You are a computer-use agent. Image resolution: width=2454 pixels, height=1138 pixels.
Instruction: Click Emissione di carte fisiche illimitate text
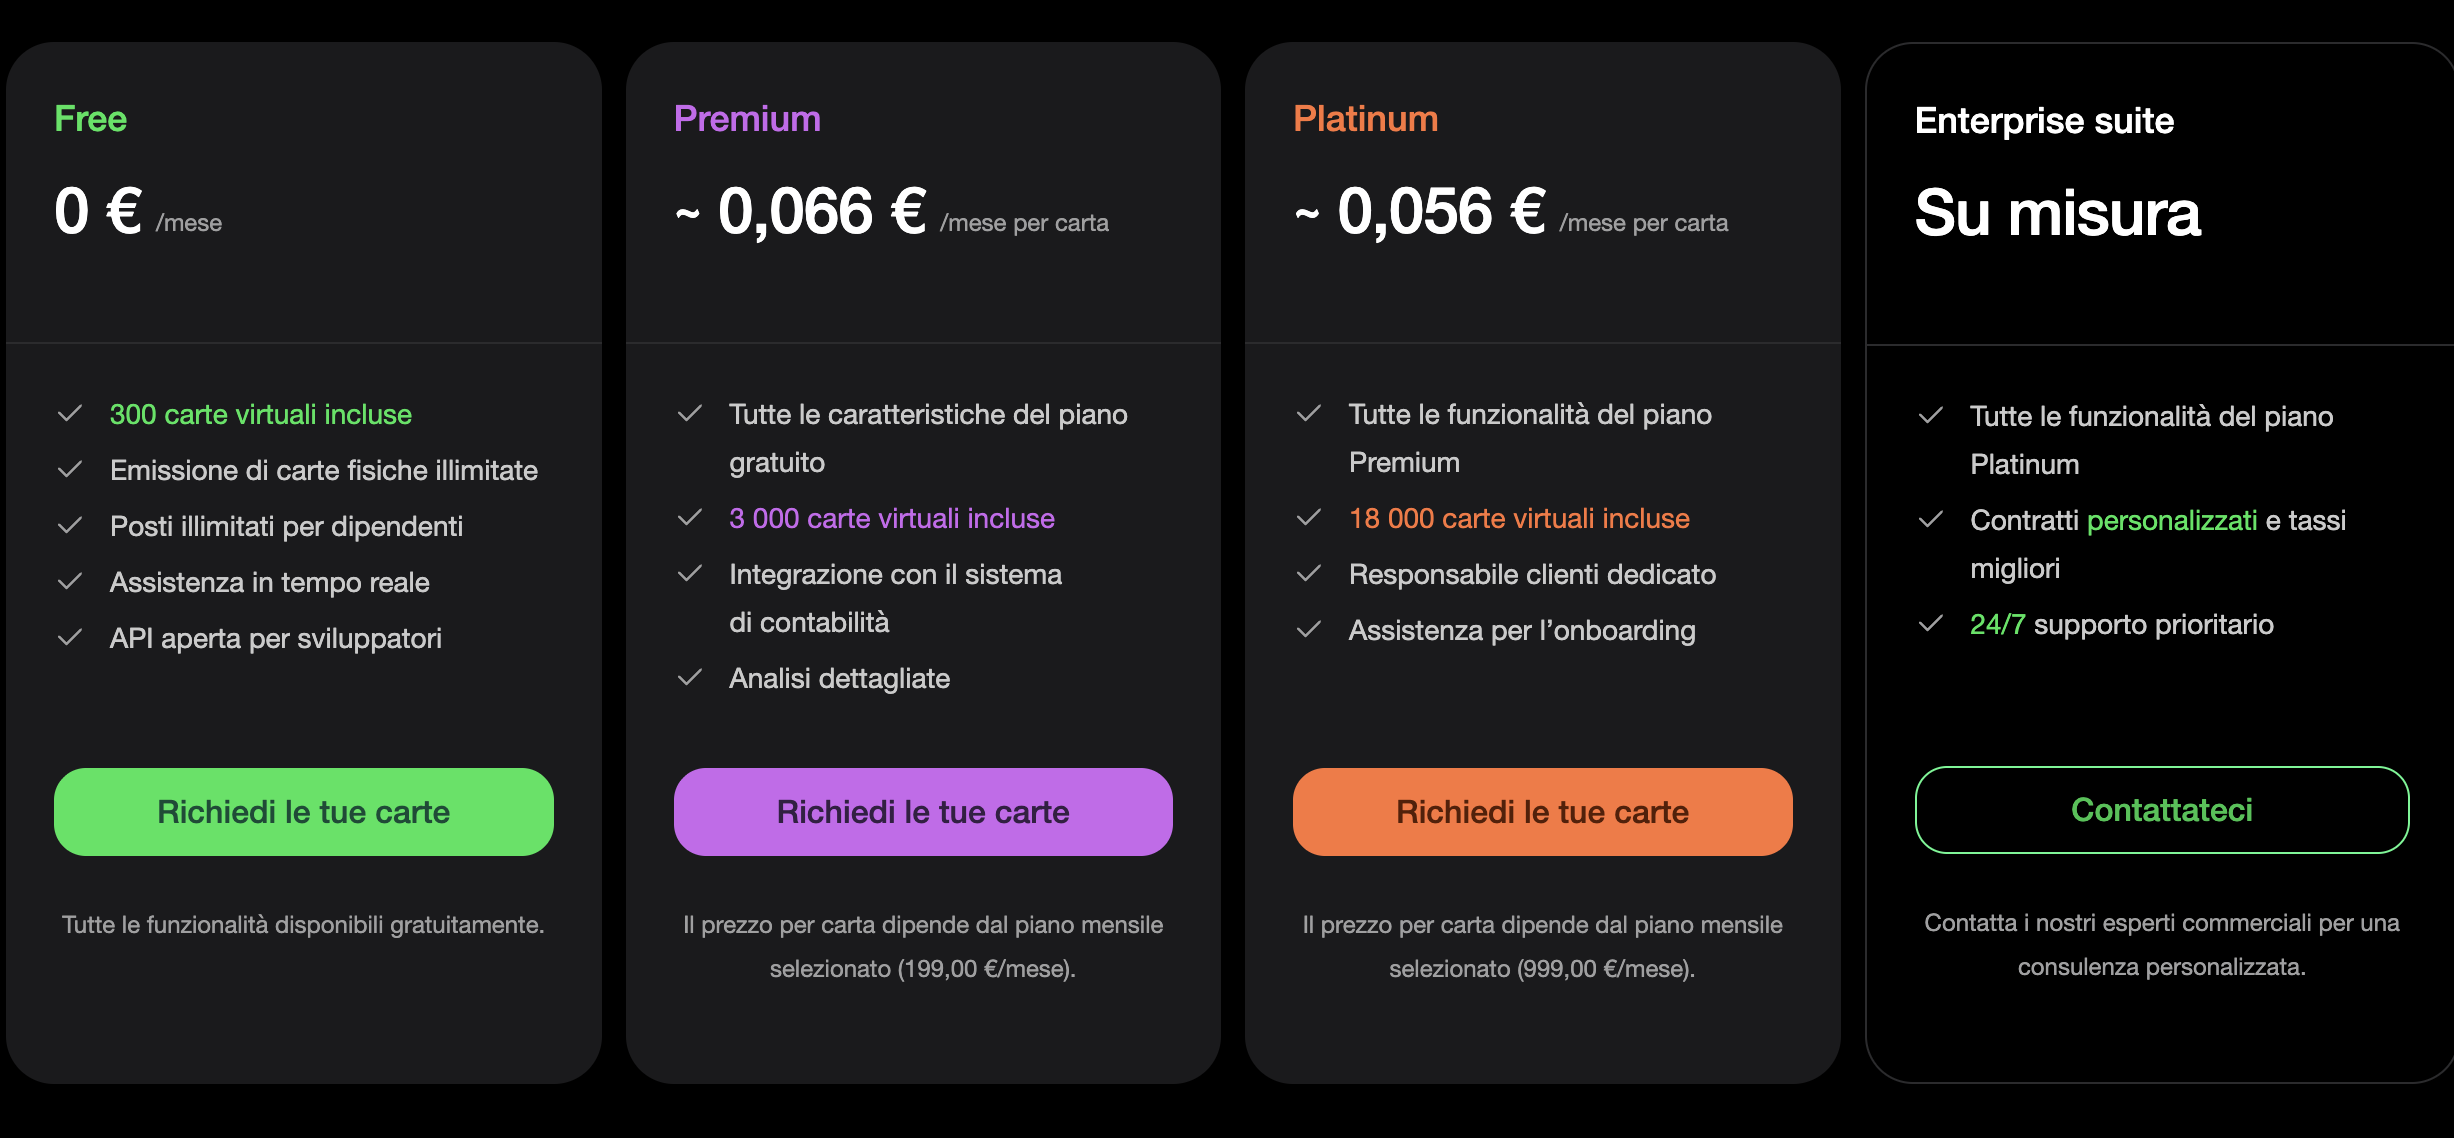click(x=324, y=470)
